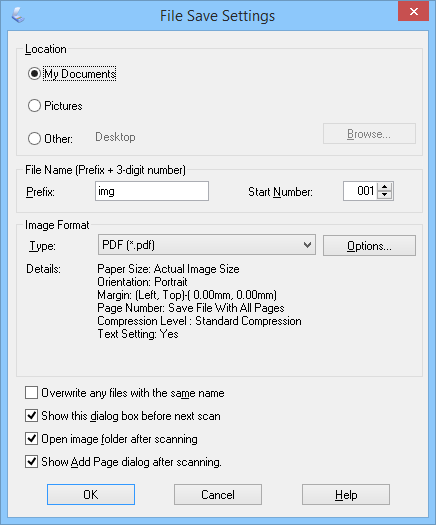Click the scanner app icon in title bar

tap(18, 15)
